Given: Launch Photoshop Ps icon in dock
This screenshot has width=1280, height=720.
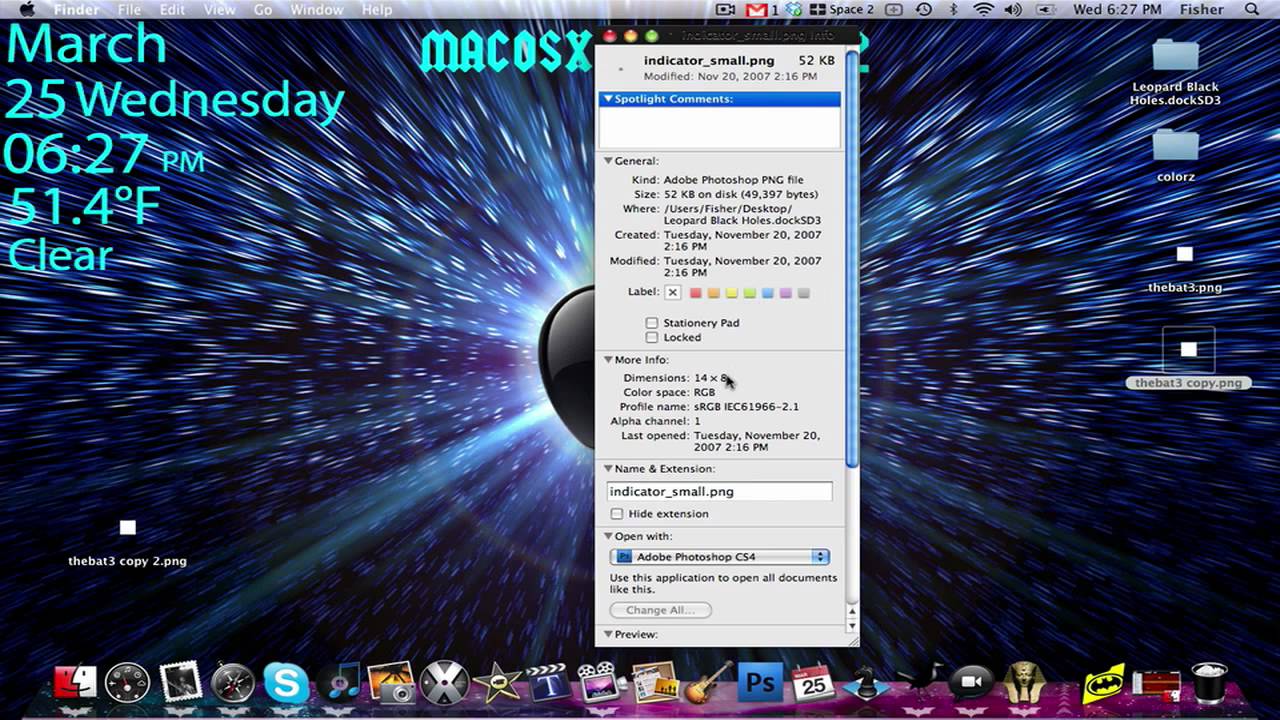Looking at the screenshot, I should (x=761, y=683).
